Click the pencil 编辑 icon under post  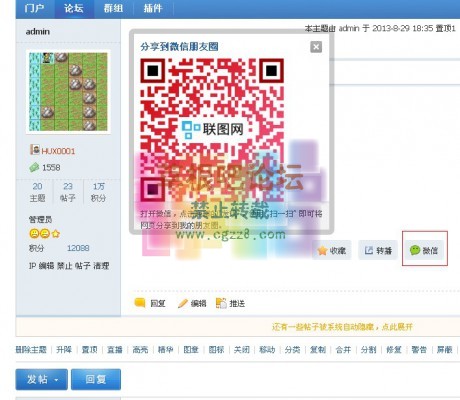183,303
